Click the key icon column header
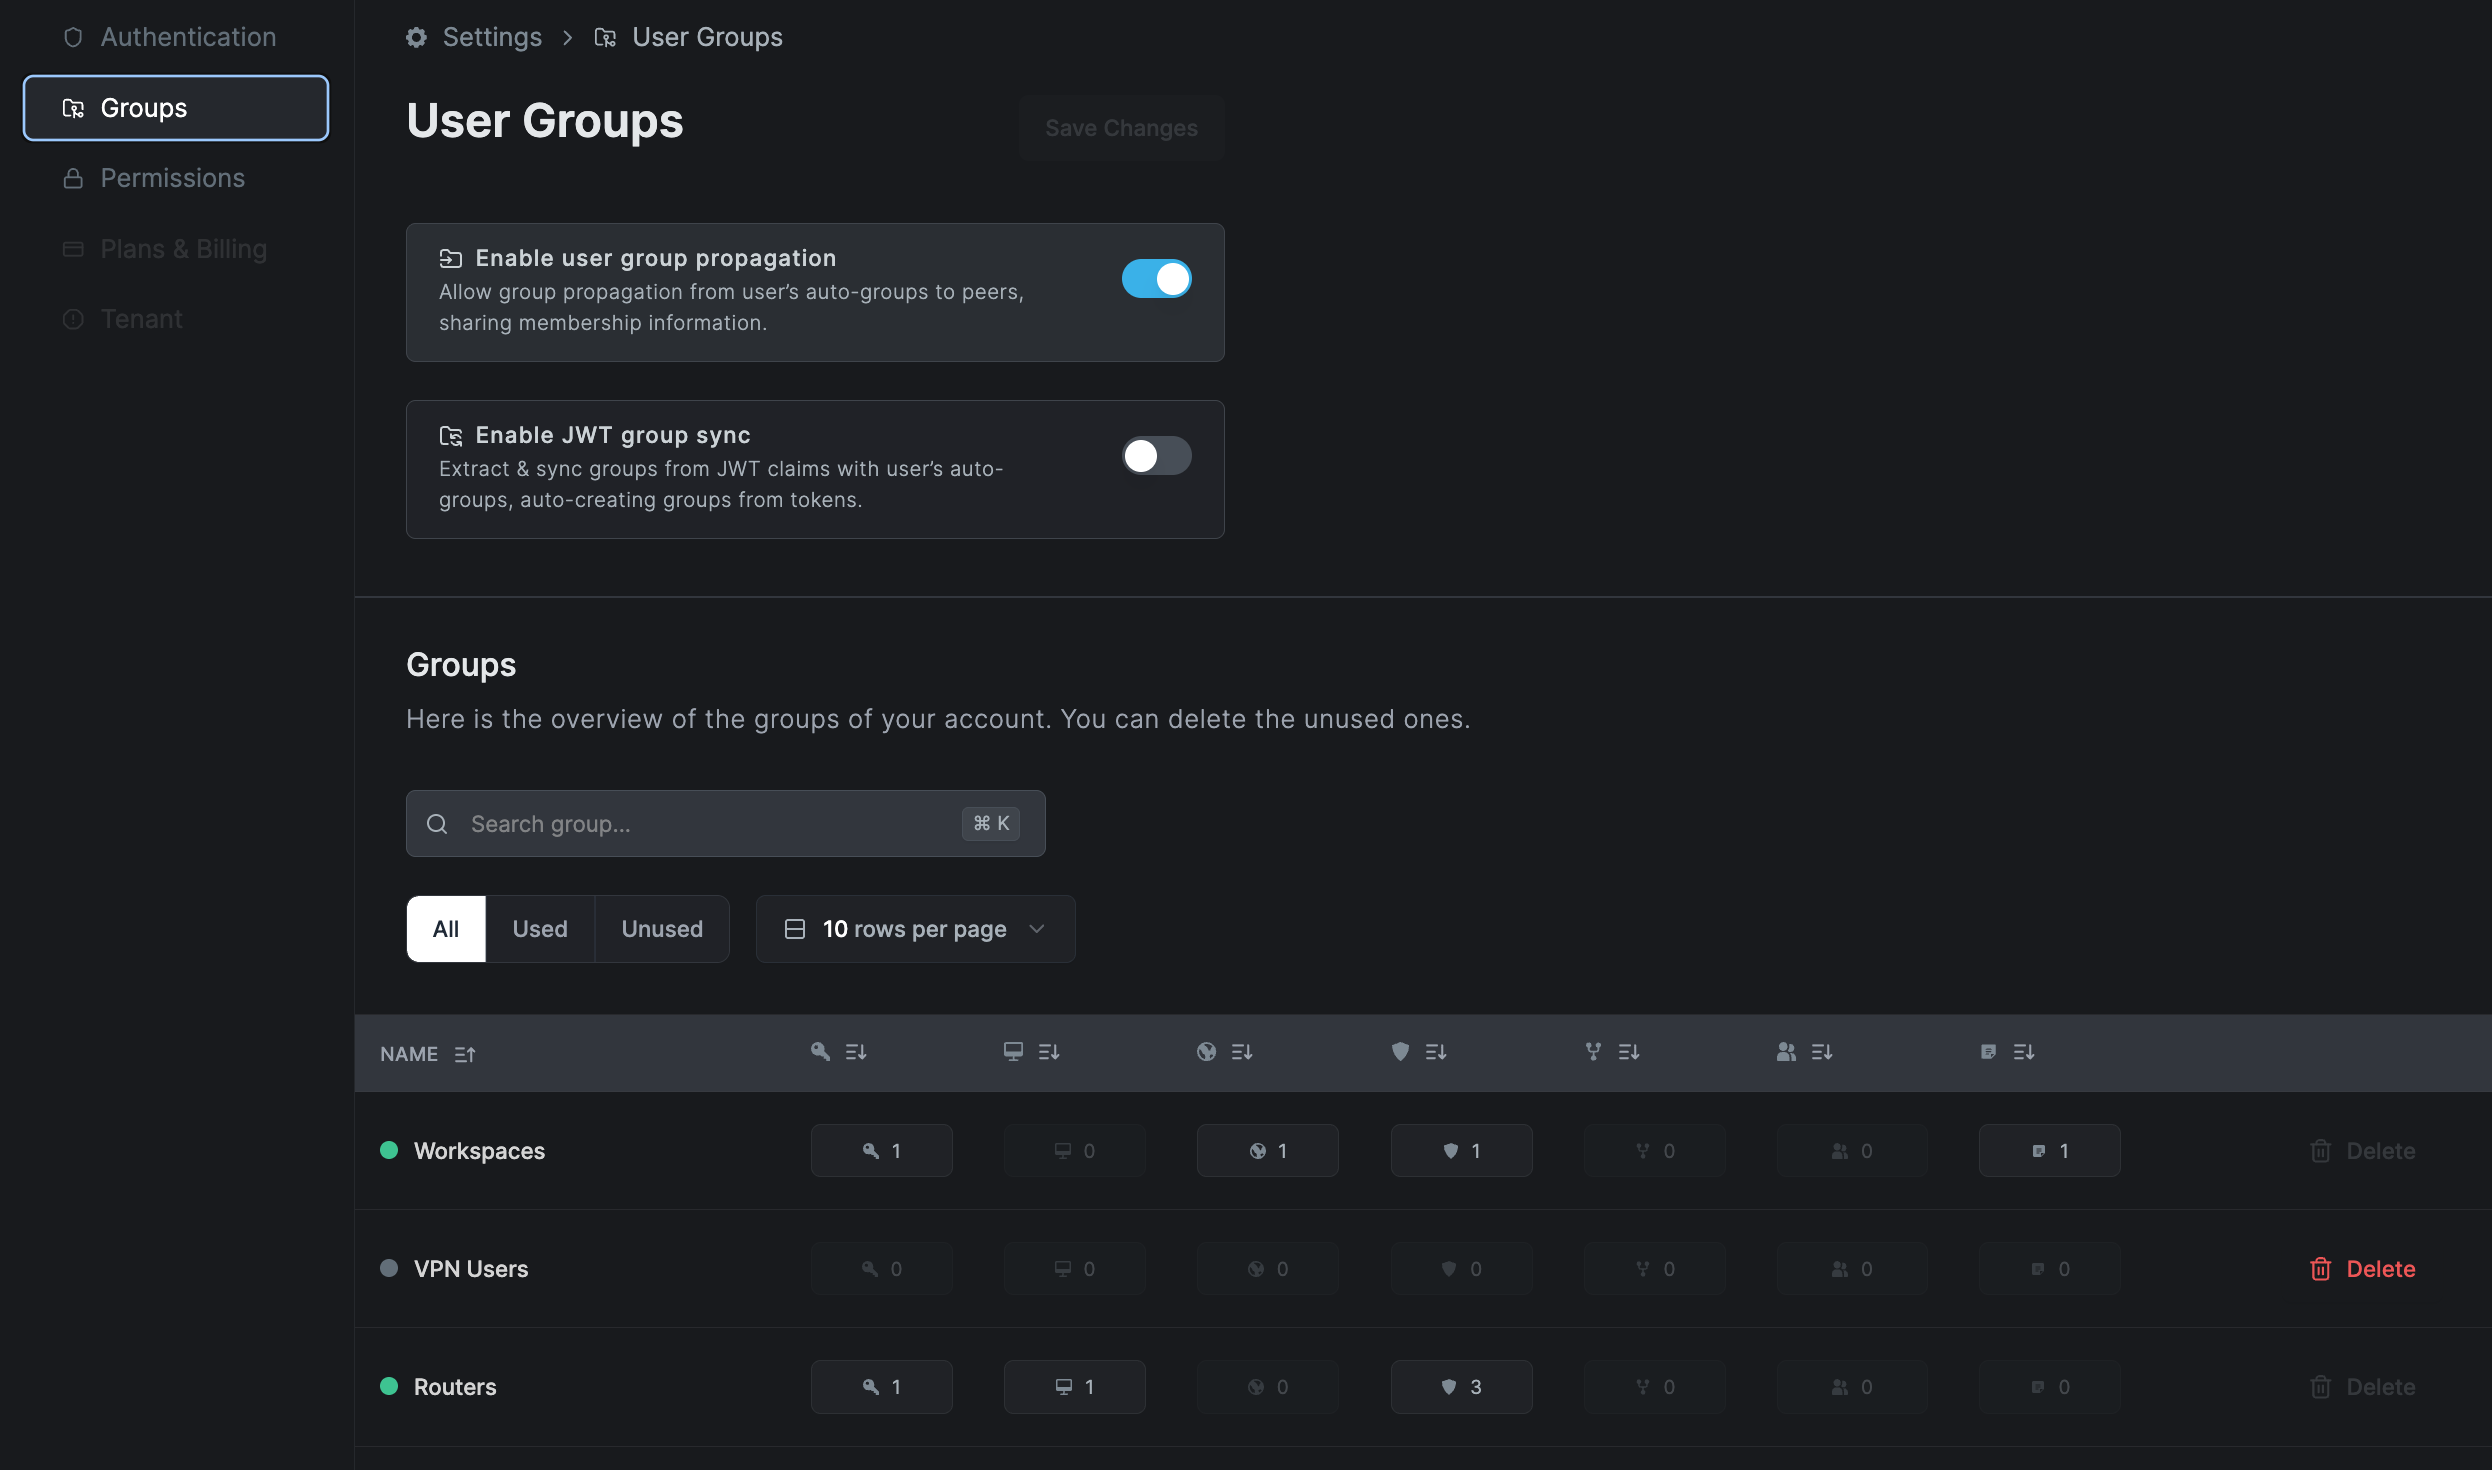Screen dimensions: 2492x1470 (x=819, y=1051)
